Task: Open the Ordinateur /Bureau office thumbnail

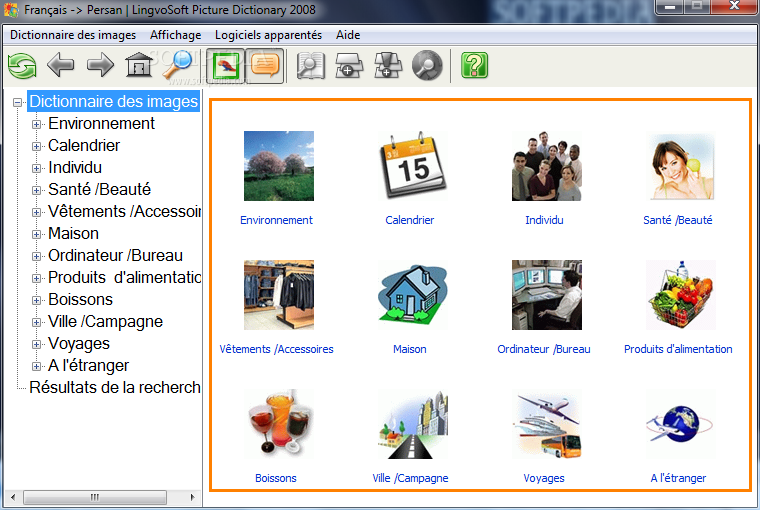Action: pos(546,295)
